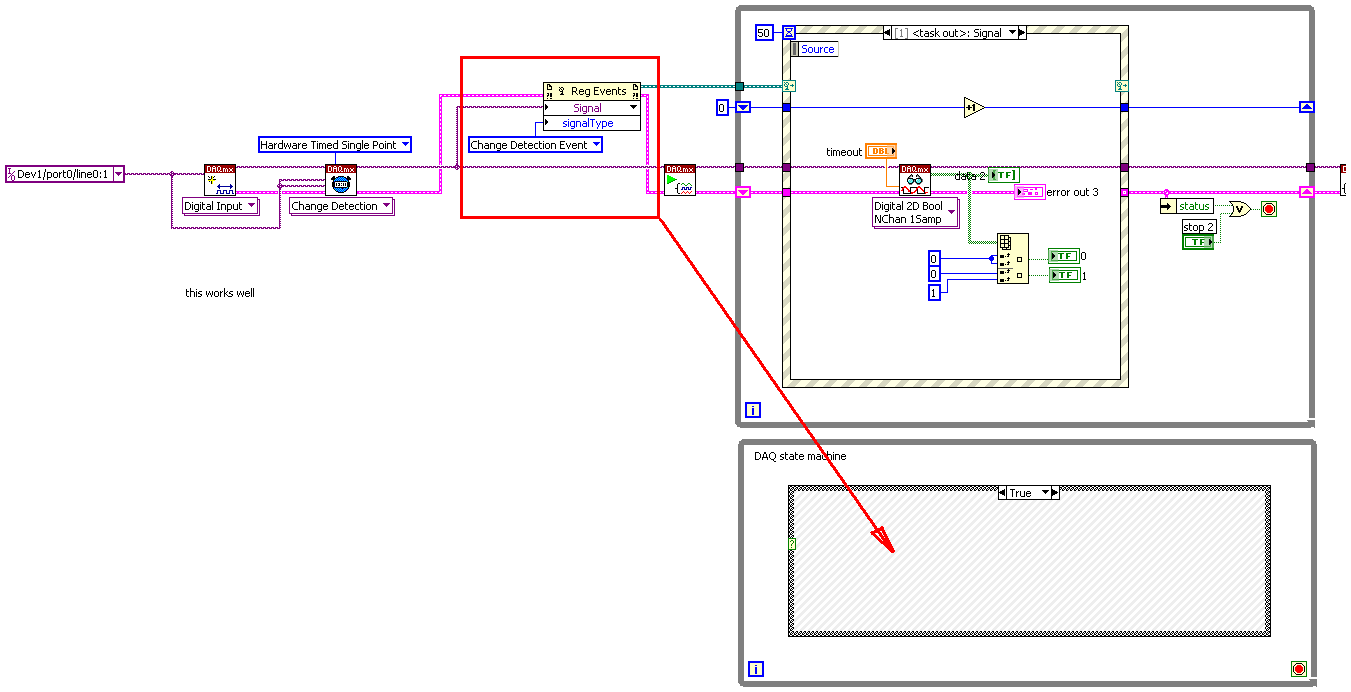1351x692 pixels.
Task: Click the DAQ state machine iteration terminal i
Action: pyautogui.click(x=756, y=669)
